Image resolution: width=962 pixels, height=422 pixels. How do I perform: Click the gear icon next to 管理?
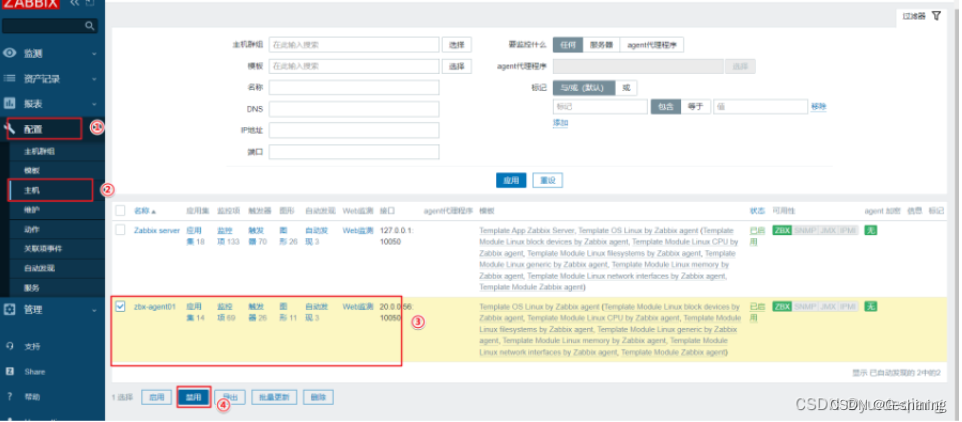tap(9, 310)
